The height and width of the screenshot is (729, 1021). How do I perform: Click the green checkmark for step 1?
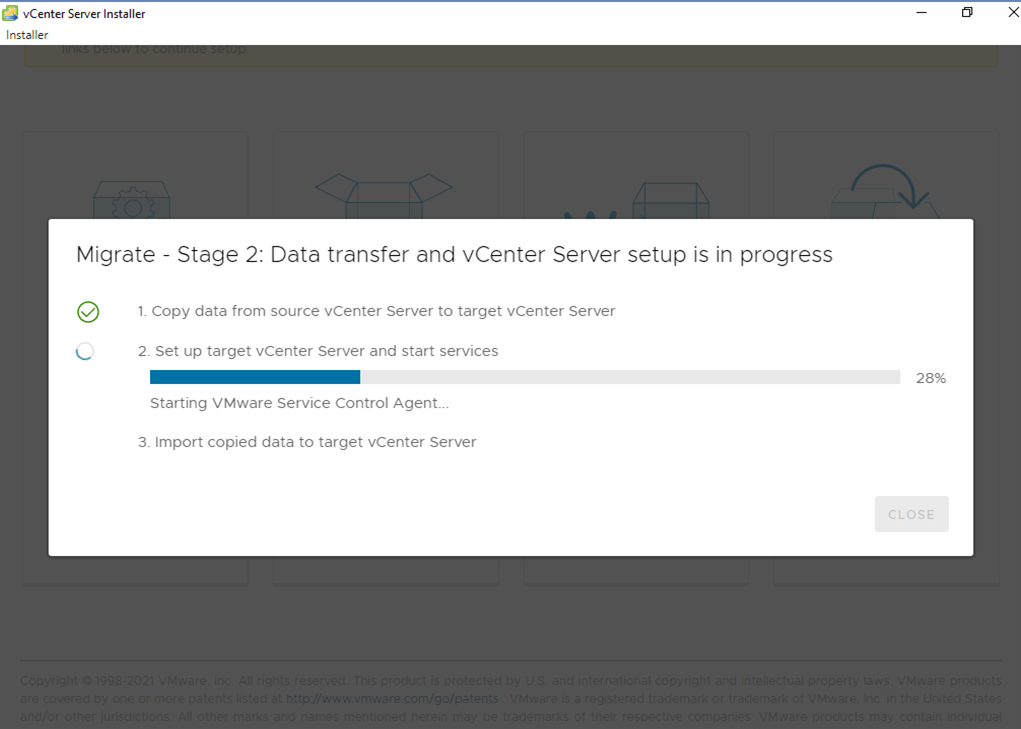(88, 312)
